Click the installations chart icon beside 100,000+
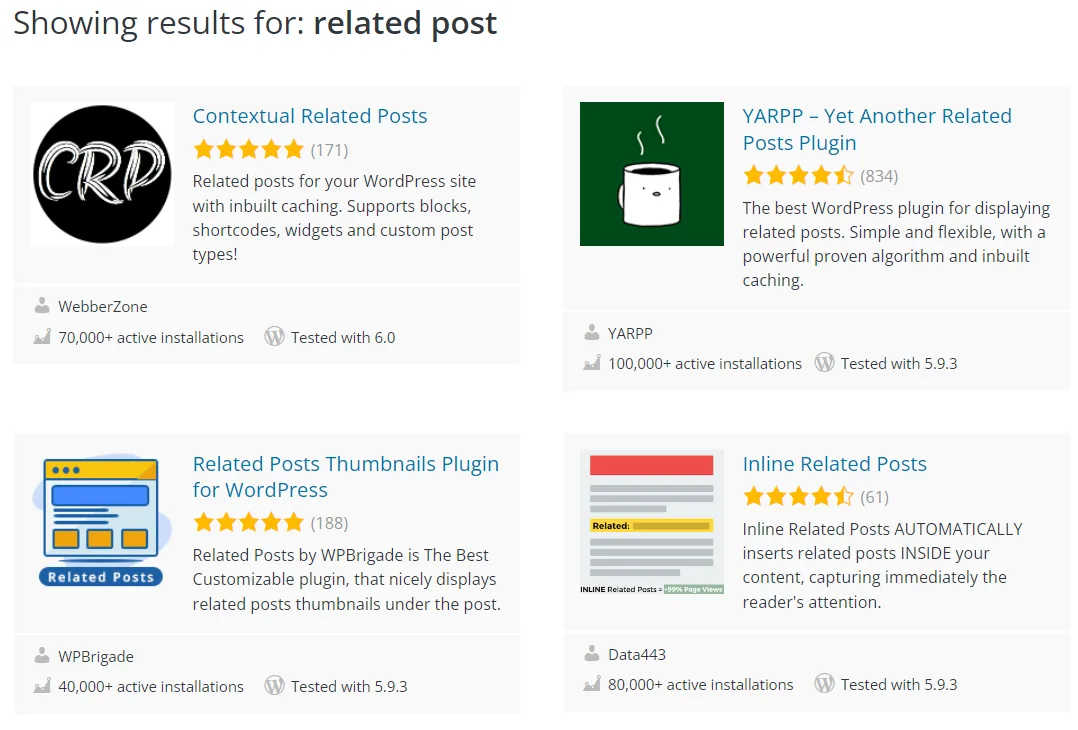Screen dimensions: 1078x730 (592, 363)
